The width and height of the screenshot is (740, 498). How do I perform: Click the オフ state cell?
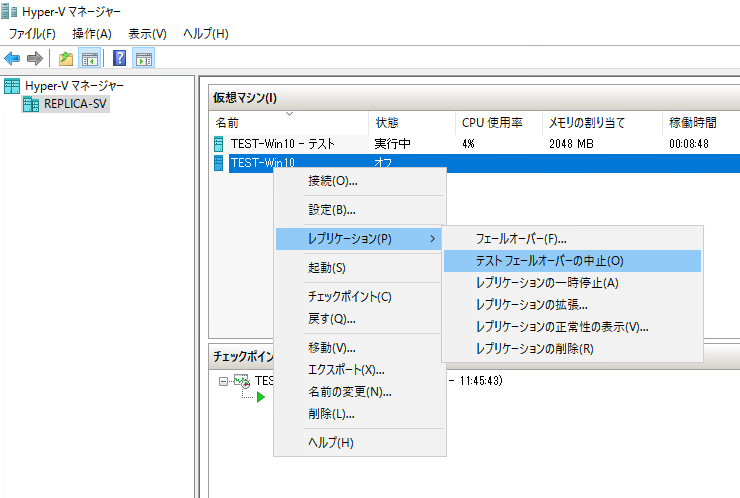click(x=383, y=163)
